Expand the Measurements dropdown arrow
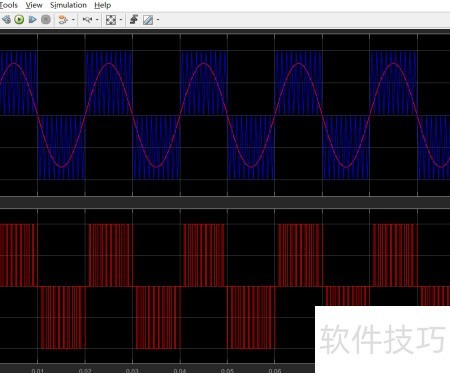Viewport: 450px width, 373px height. pos(158,20)
